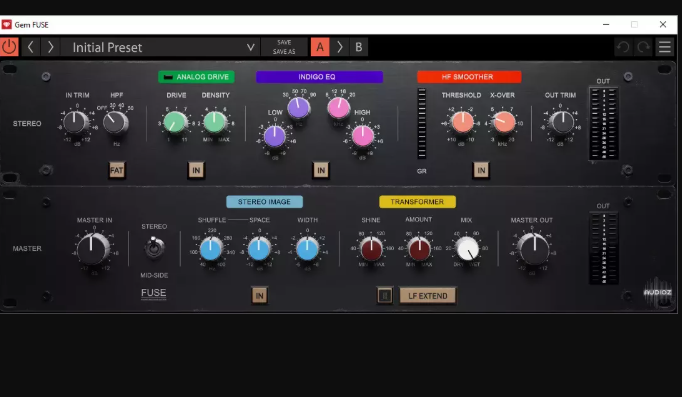This screenshot has height=397, width=682.
Task: Click the blue WIDTH knob
Action: [x=307, y=249]
